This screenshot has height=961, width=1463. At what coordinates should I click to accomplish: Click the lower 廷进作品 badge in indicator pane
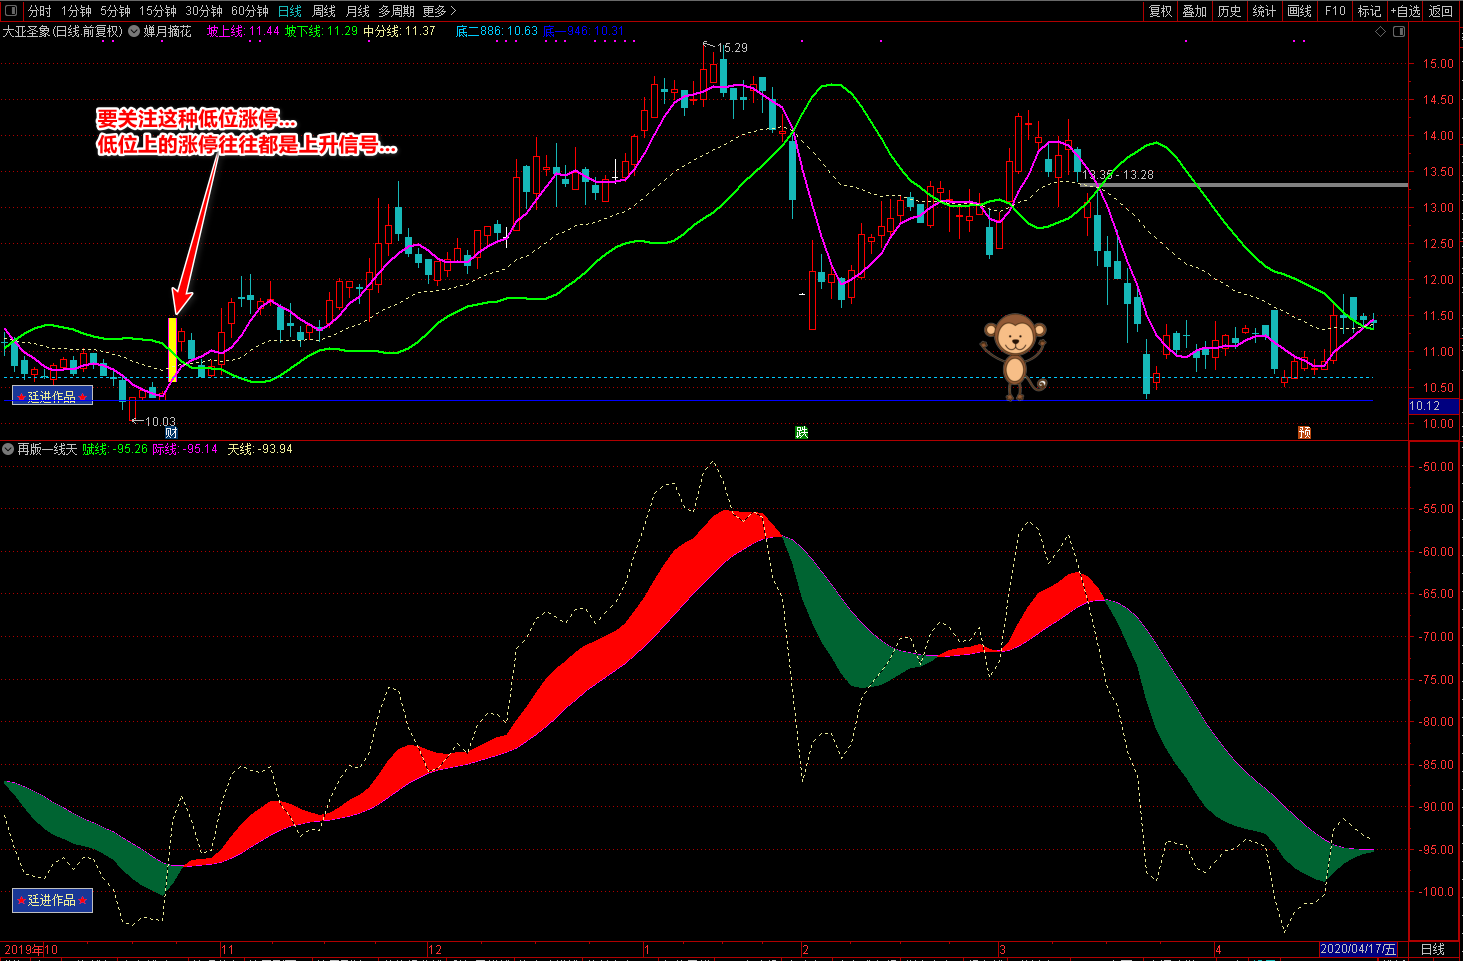(x=52, y=900)
